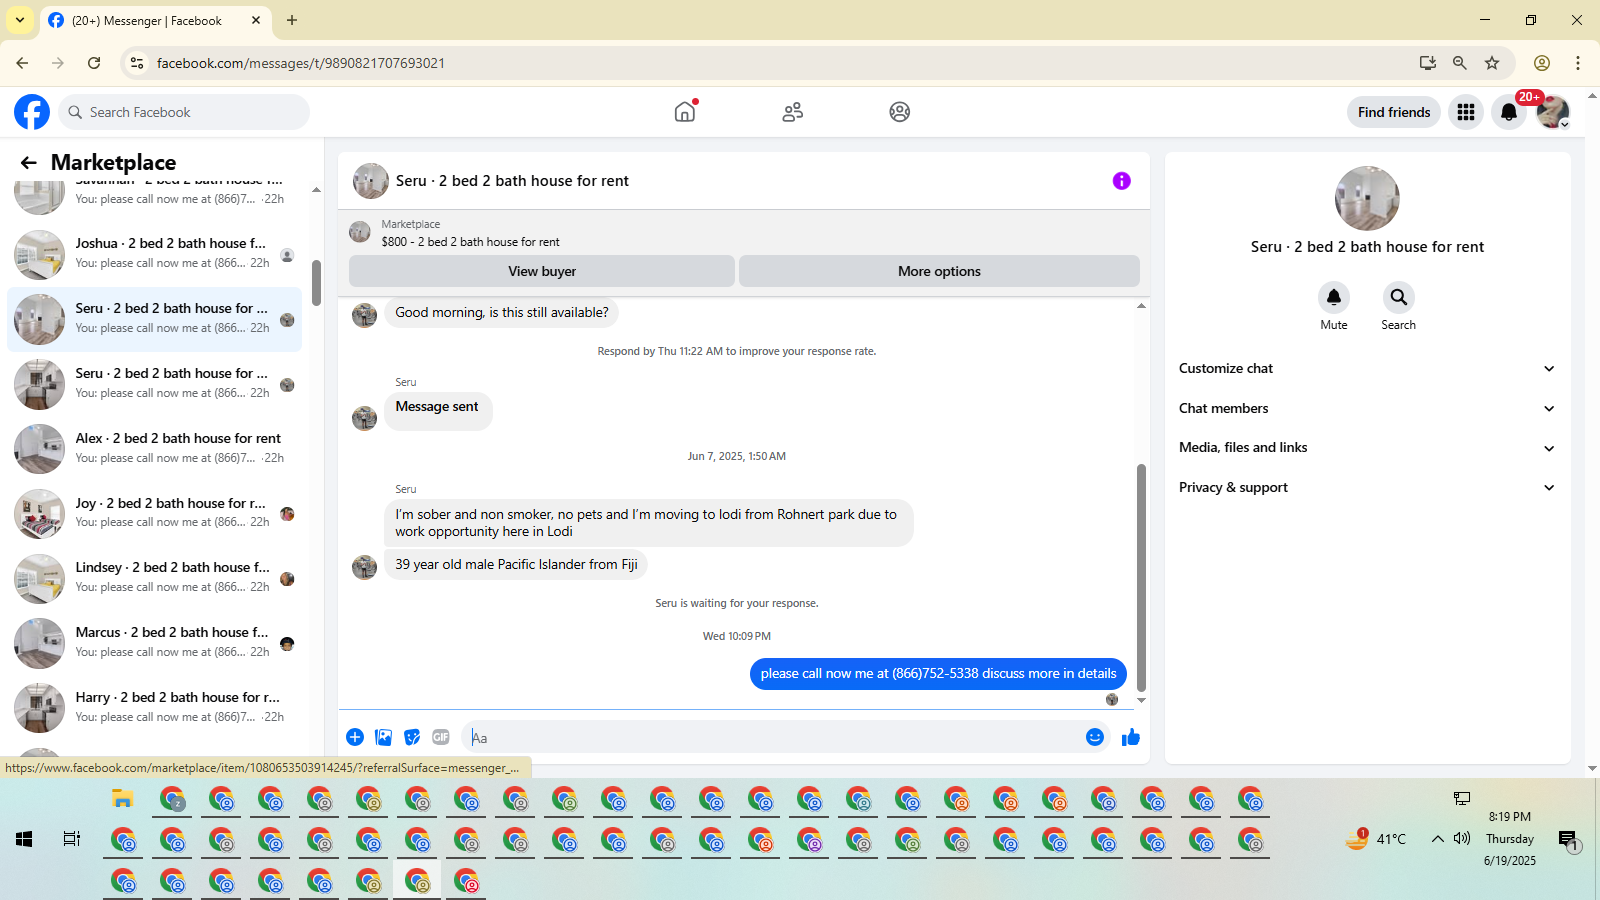
Task: Open conversation information via the purple info icon
Action: pyautogui.click(x=1122, y=181)
